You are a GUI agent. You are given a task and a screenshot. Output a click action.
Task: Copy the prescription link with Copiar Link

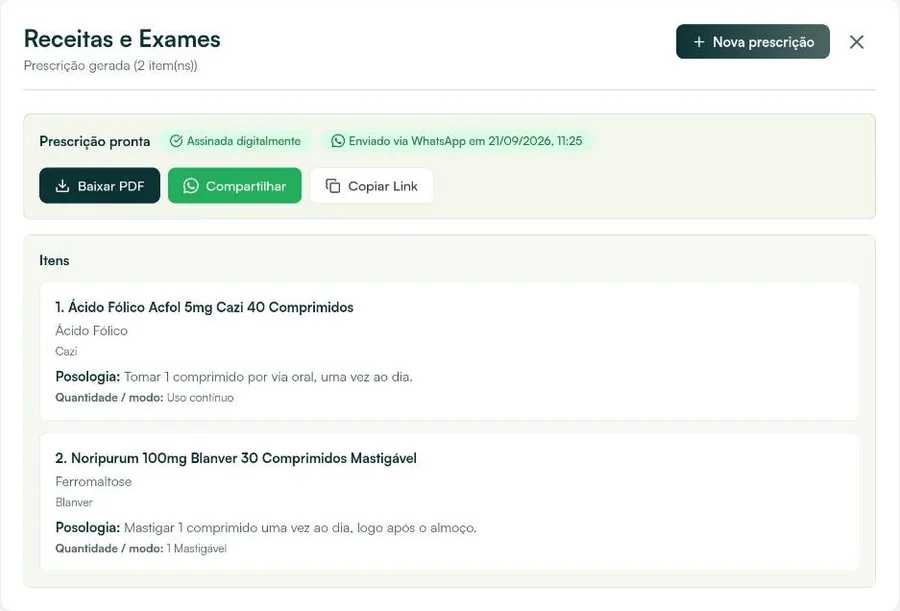coord(371,185)
